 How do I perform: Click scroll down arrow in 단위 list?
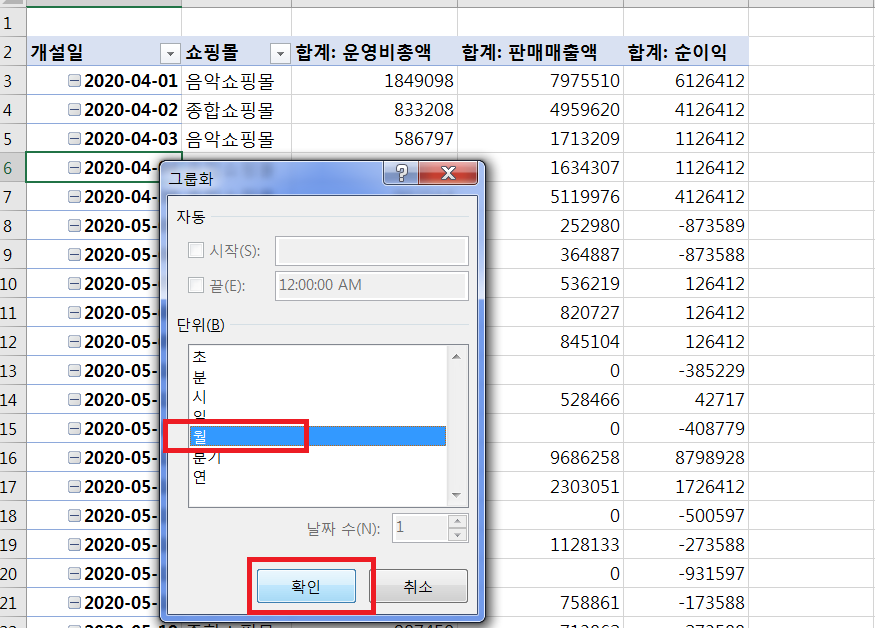click(x=457, y=495)
